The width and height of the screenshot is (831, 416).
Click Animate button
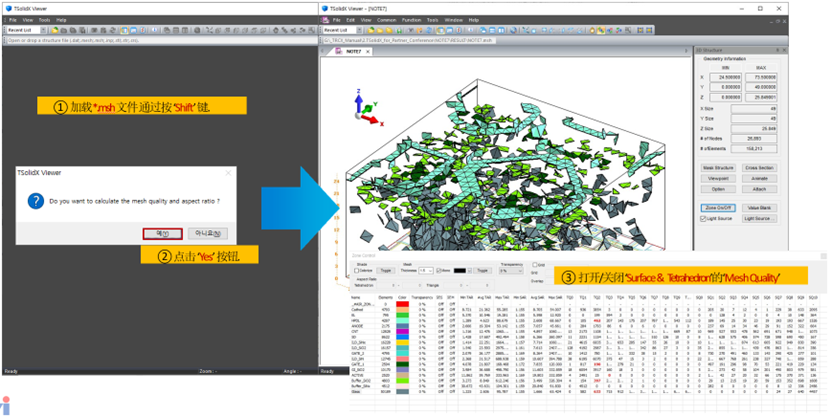[759, 178]
